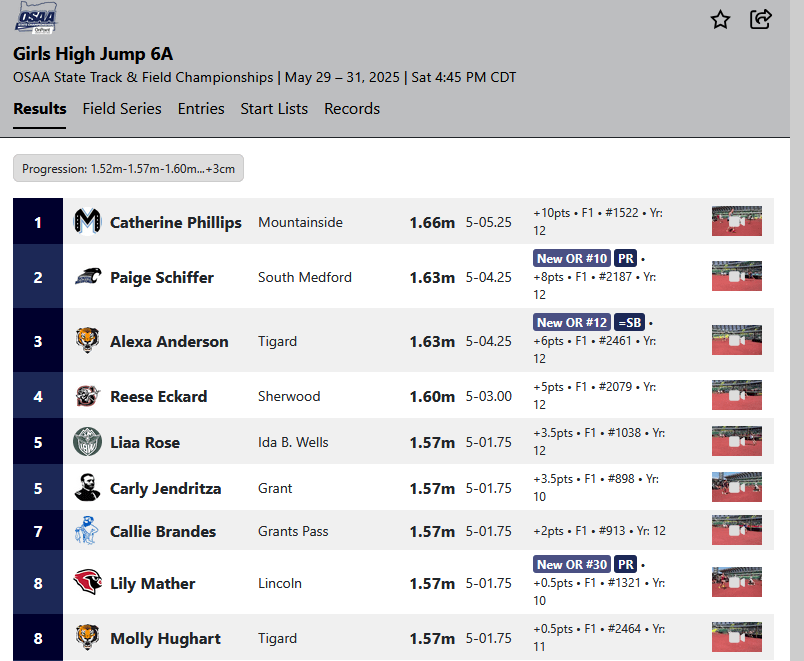This screenshot has width=804, height=661.
Task: Click Mountainside team logo icon
Action: pyautogui.click(x=88, y=222)
